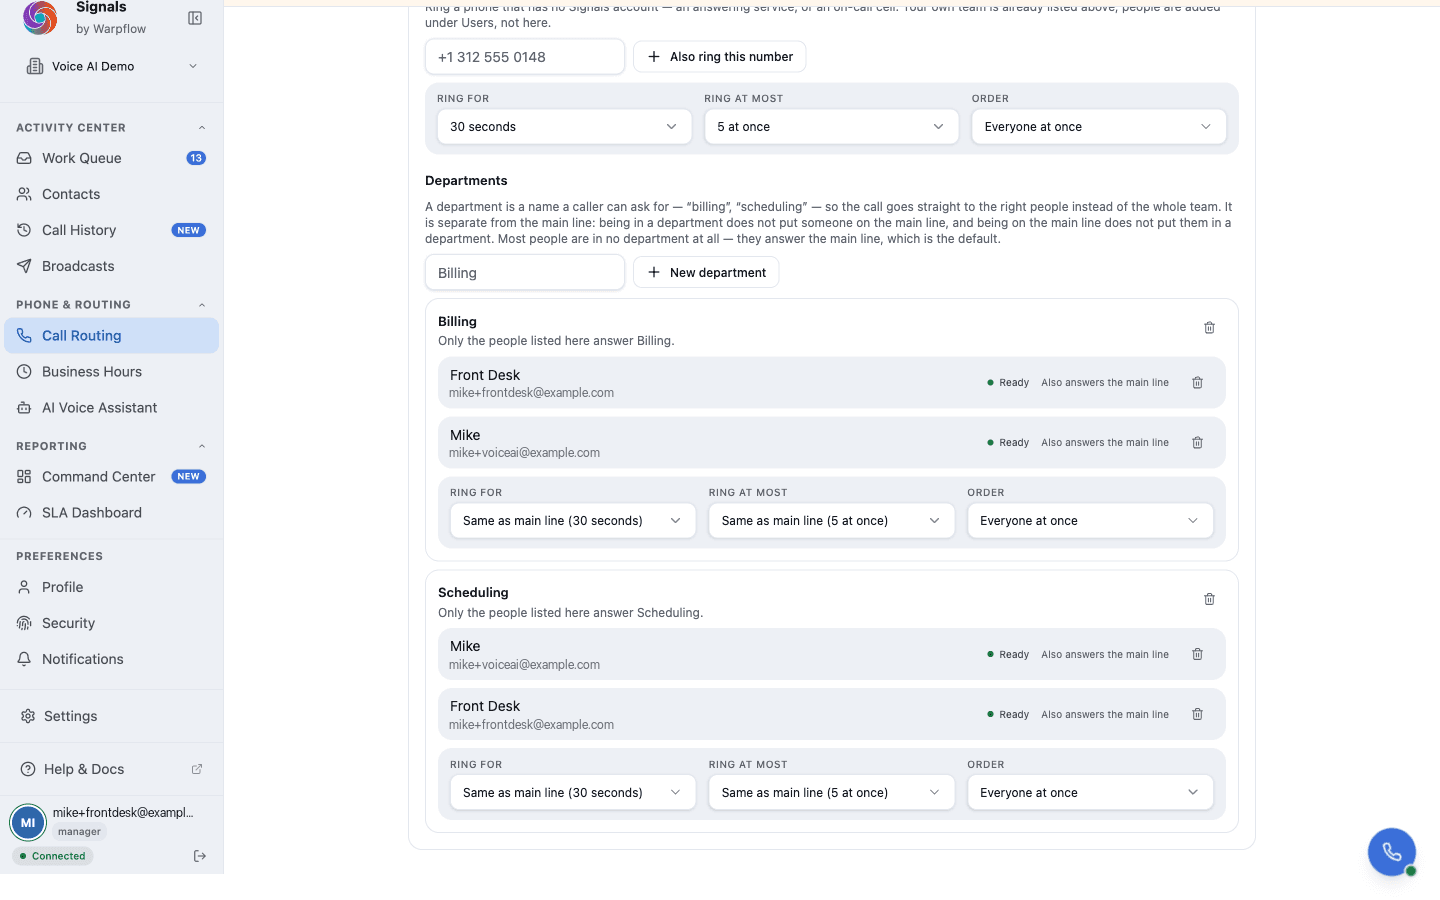The width and height of the screenshot is (1440, 900).
Task: Click the Connected status badge
Action: click(53, 856)
